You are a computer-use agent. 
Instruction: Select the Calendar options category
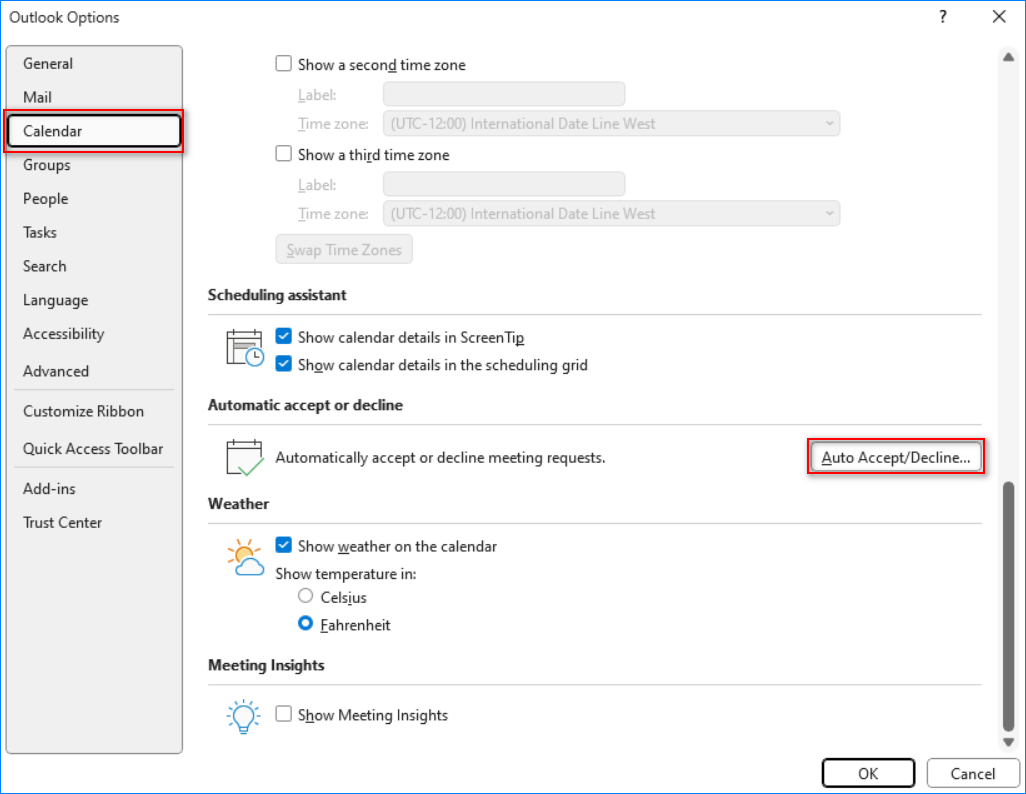[94, 131]
